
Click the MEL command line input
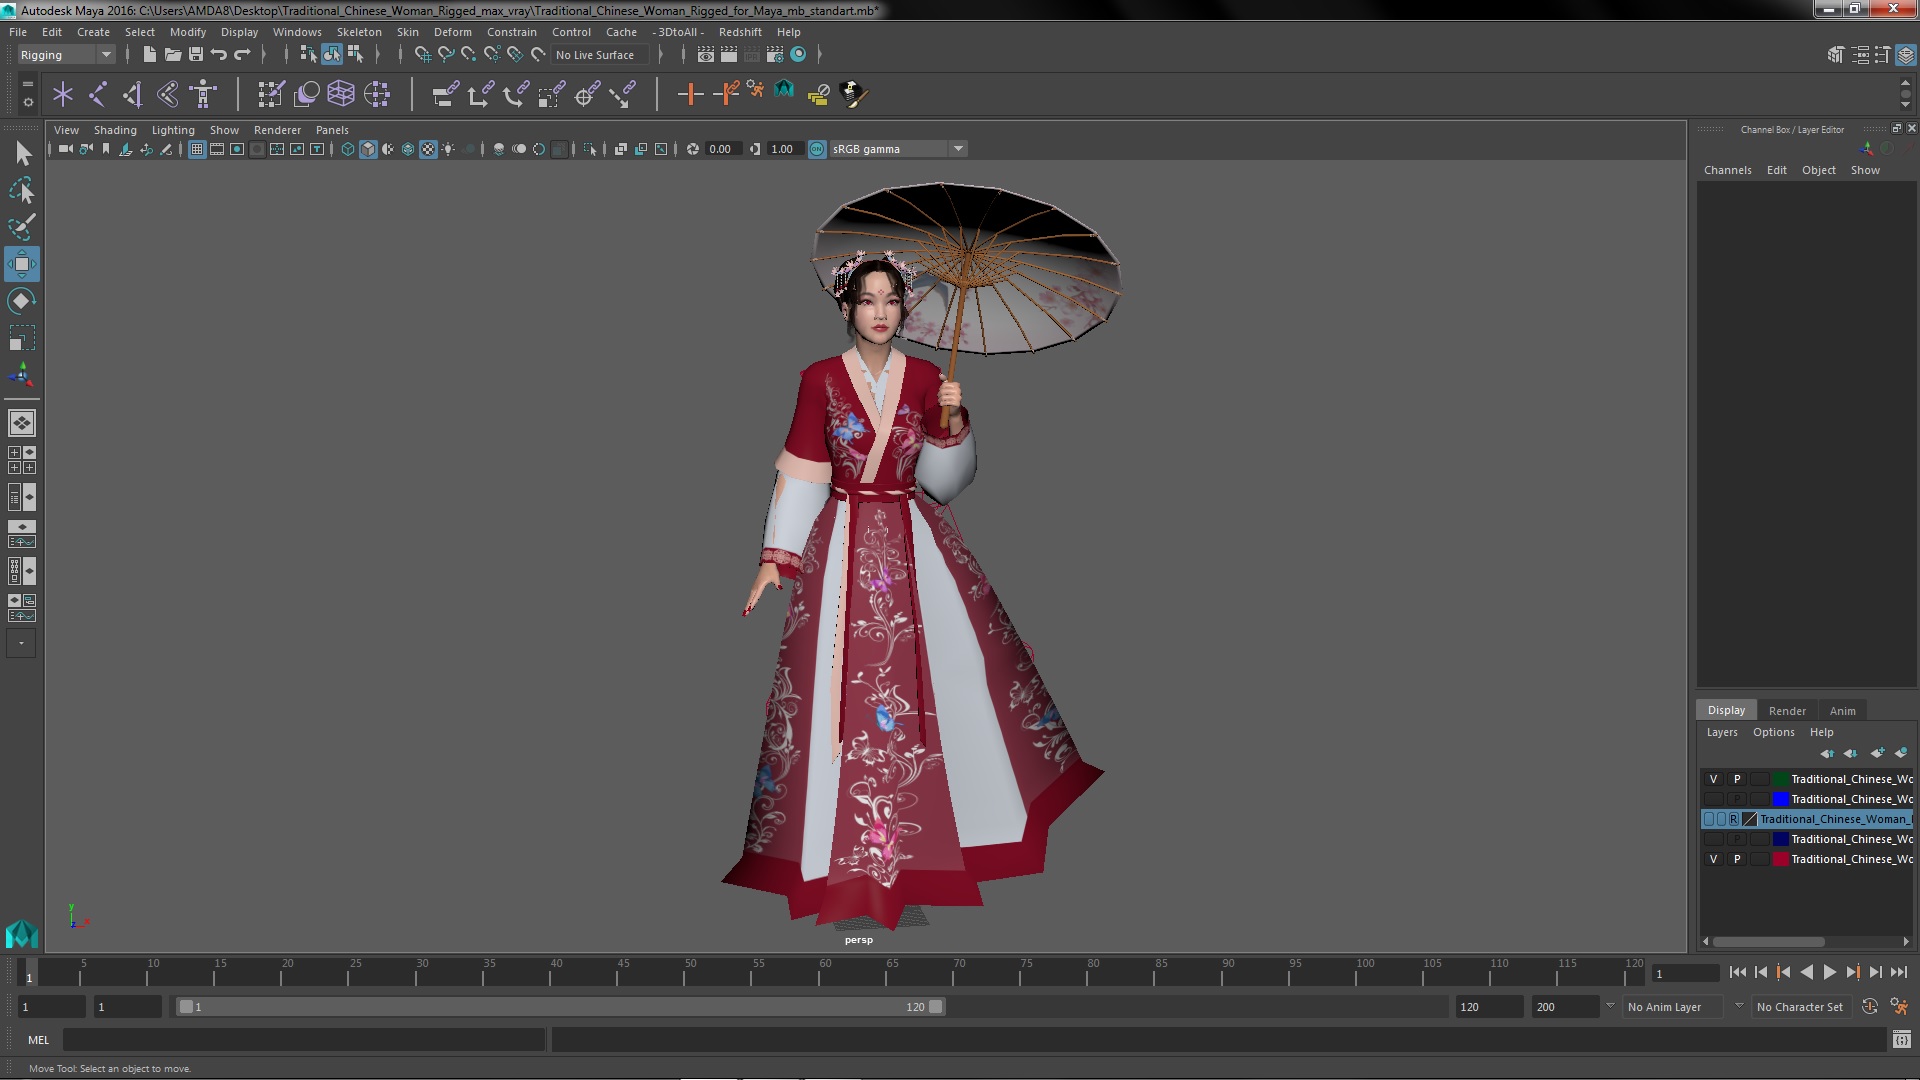pos(304,1040)
